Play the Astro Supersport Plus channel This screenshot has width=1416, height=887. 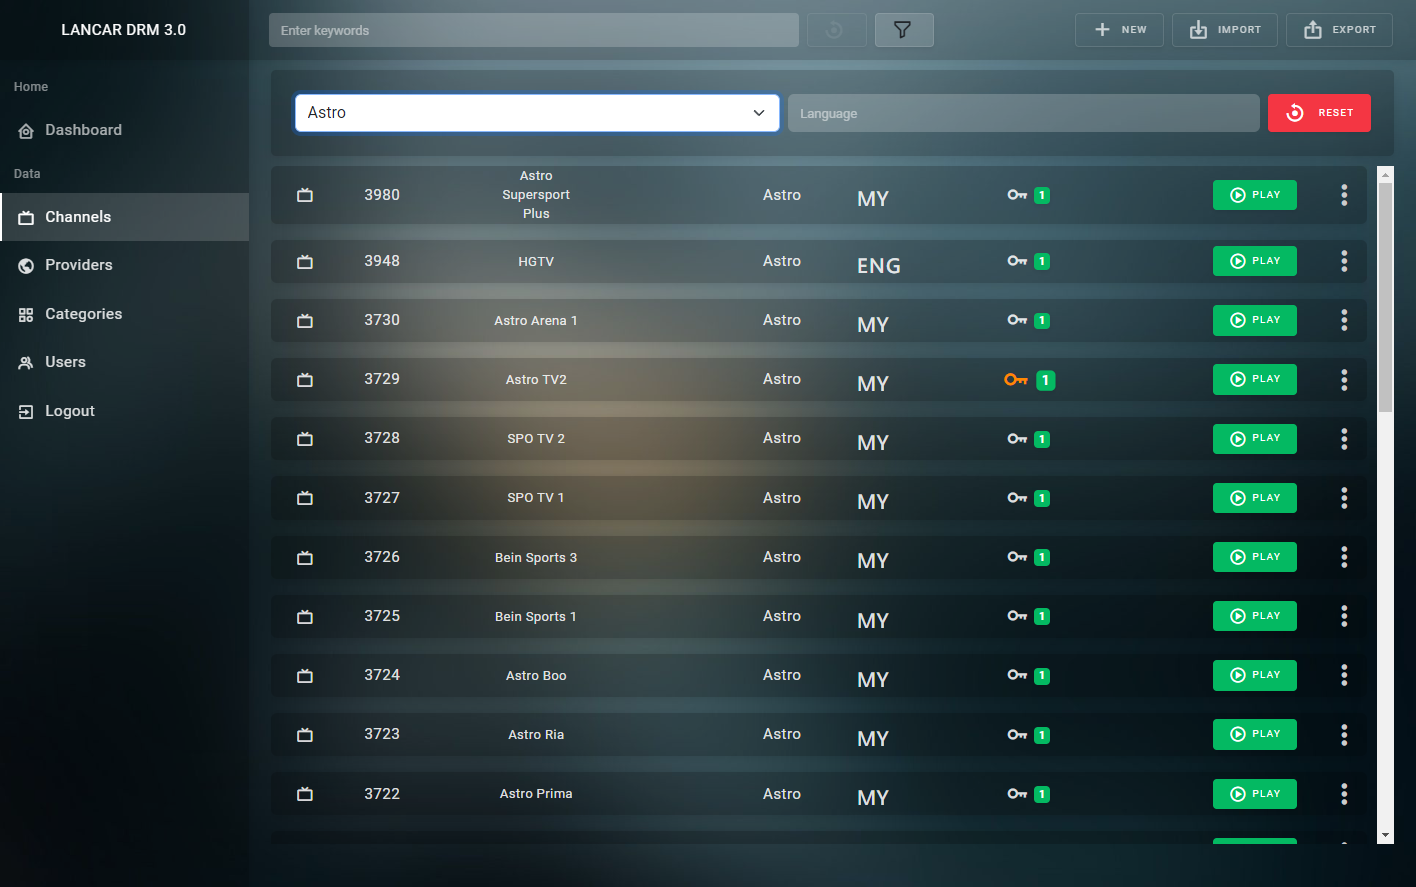[x=1255, y=195]
